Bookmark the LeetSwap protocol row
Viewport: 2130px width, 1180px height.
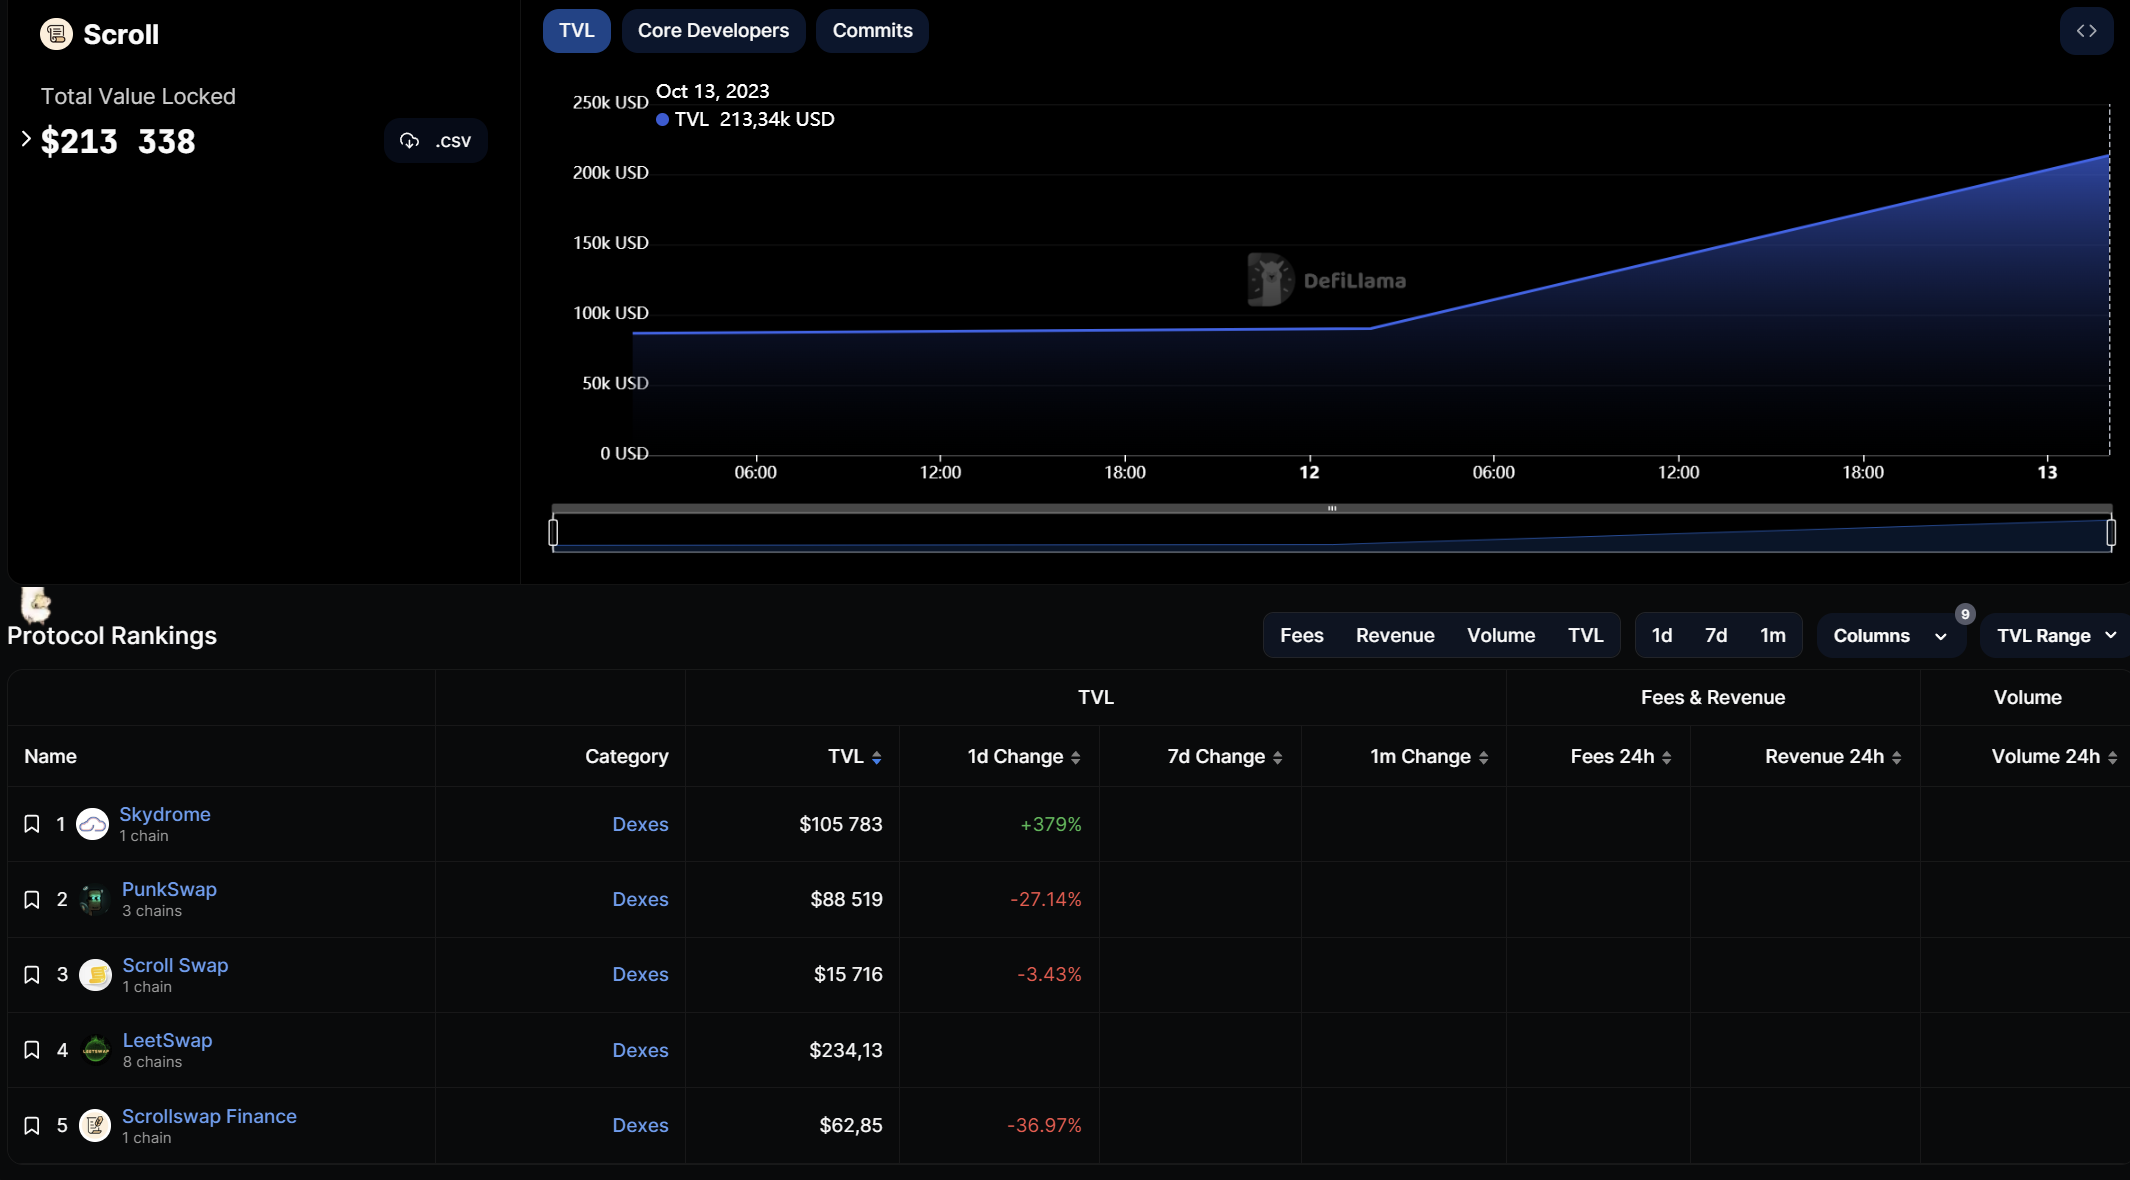(32, 1050)
